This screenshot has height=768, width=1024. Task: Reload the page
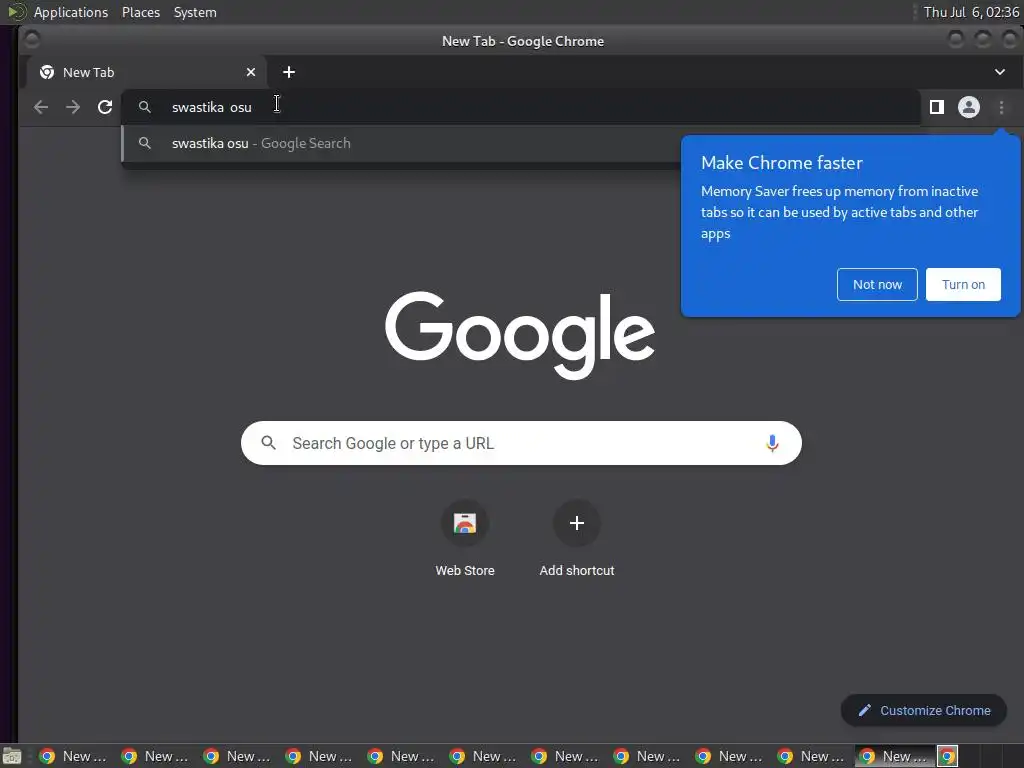click(x=105, y=107)
